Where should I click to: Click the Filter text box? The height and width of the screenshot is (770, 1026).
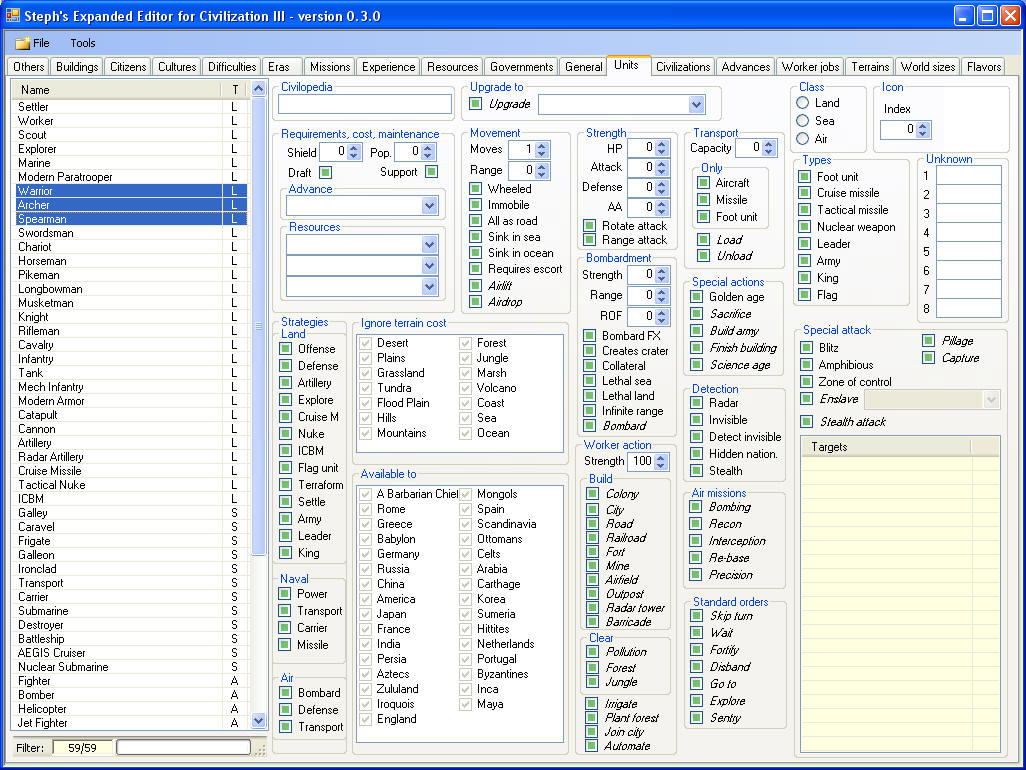pyautogui.click(x=183, y=747)
